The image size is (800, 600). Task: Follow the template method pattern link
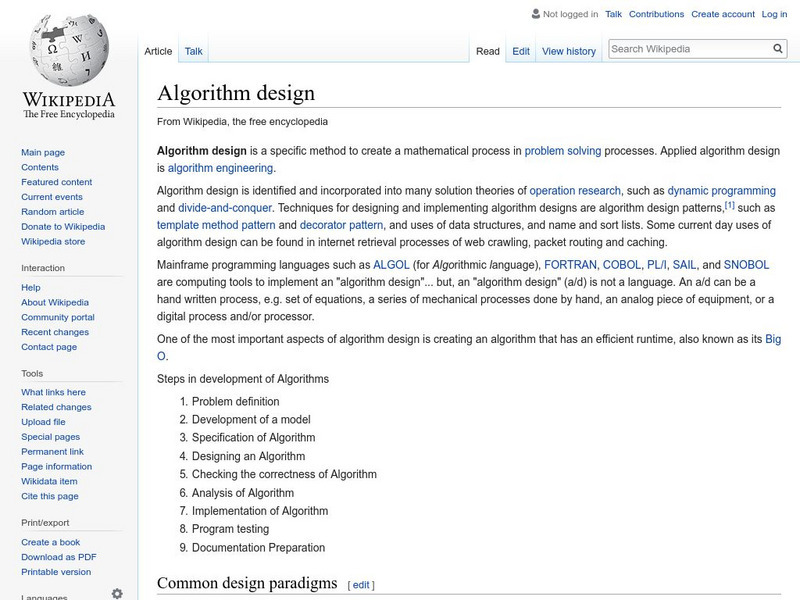216,225
